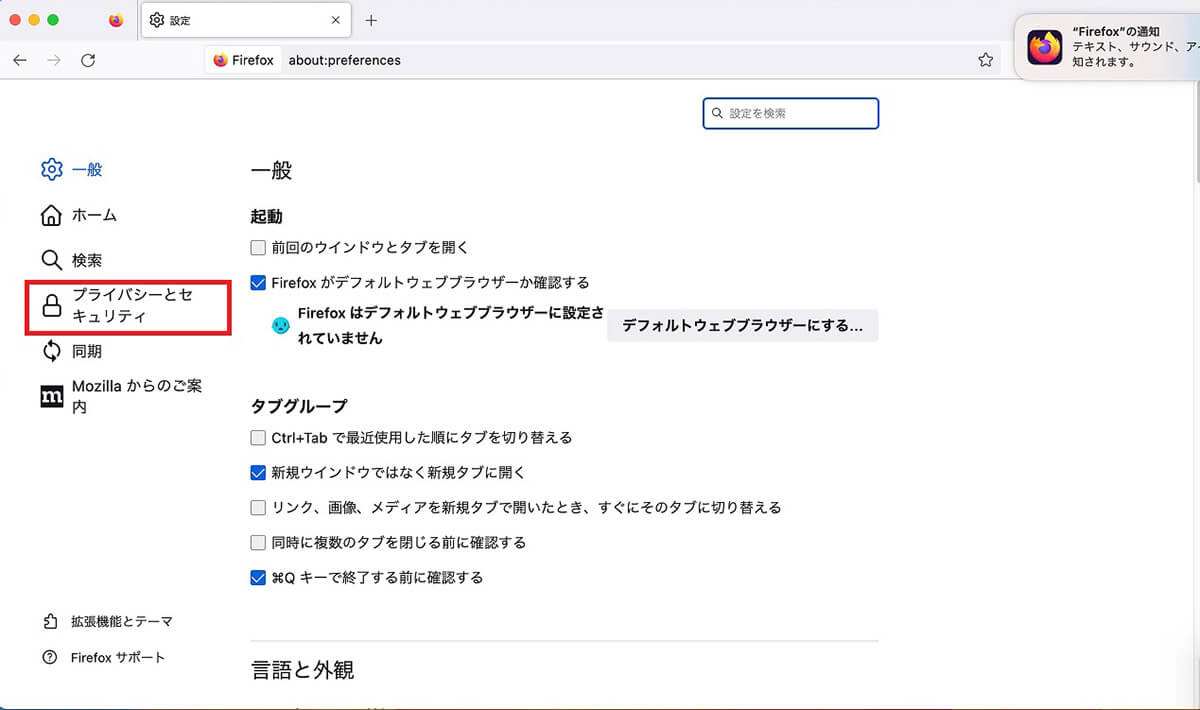
Task: Click the puzzle piece extensions icon
Action: [50, 621]
